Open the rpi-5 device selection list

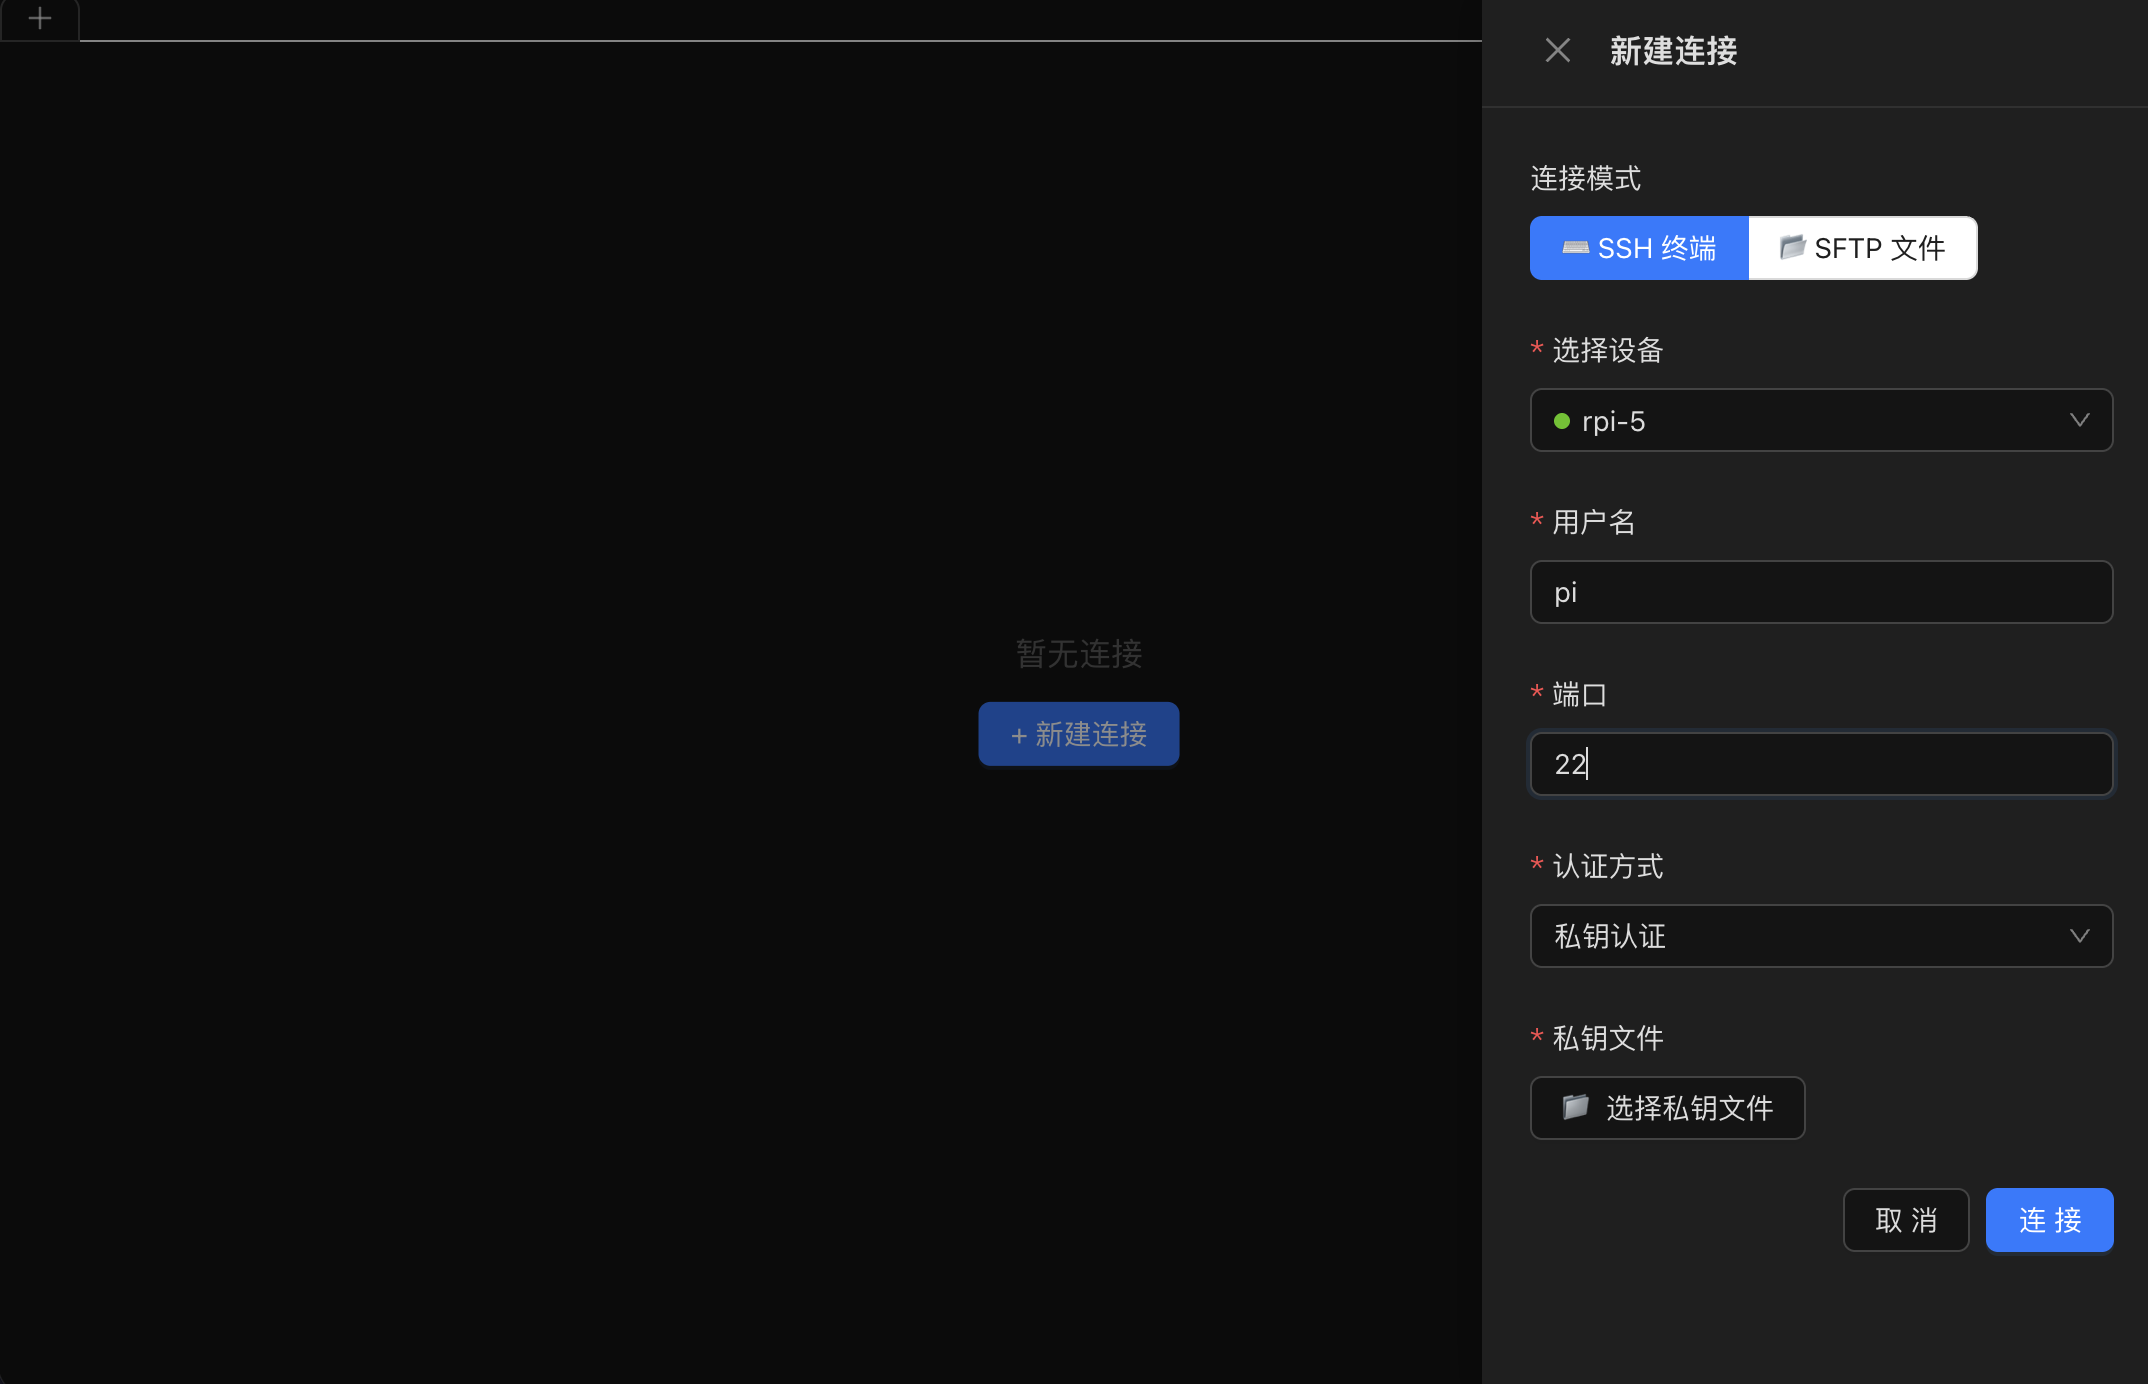click(x=1821, y=421)
